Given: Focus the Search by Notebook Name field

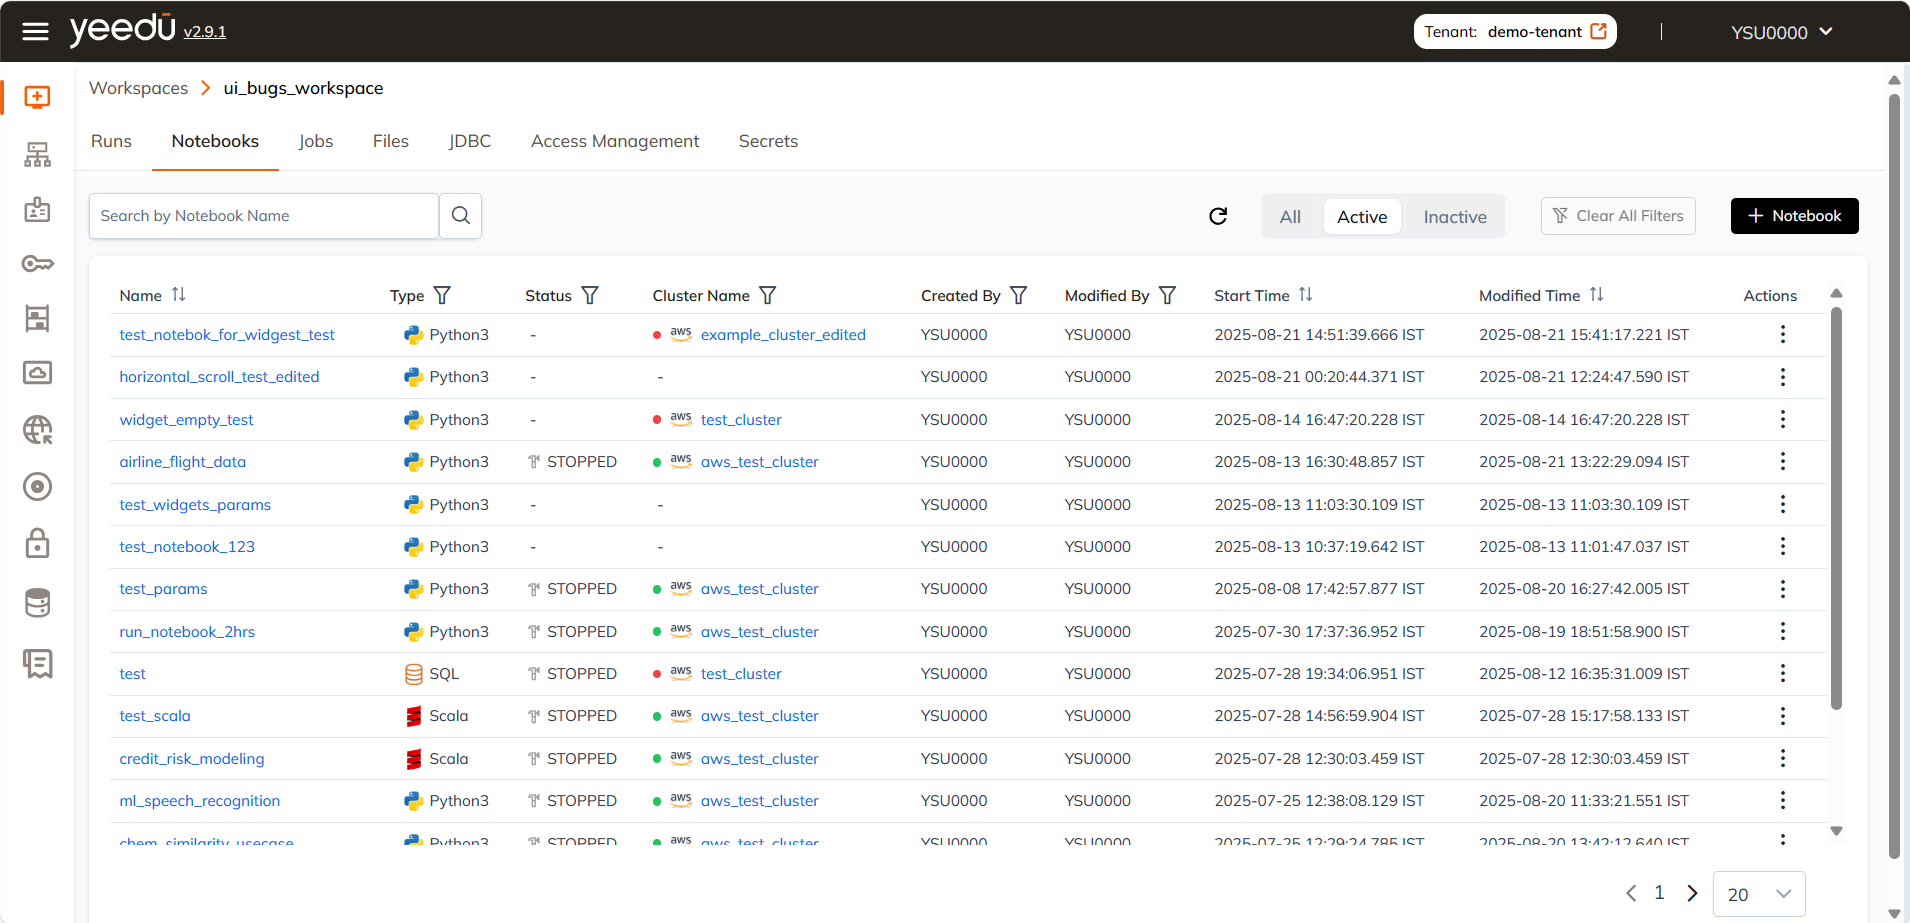Looking at the screenshot, I should point(264,216).
